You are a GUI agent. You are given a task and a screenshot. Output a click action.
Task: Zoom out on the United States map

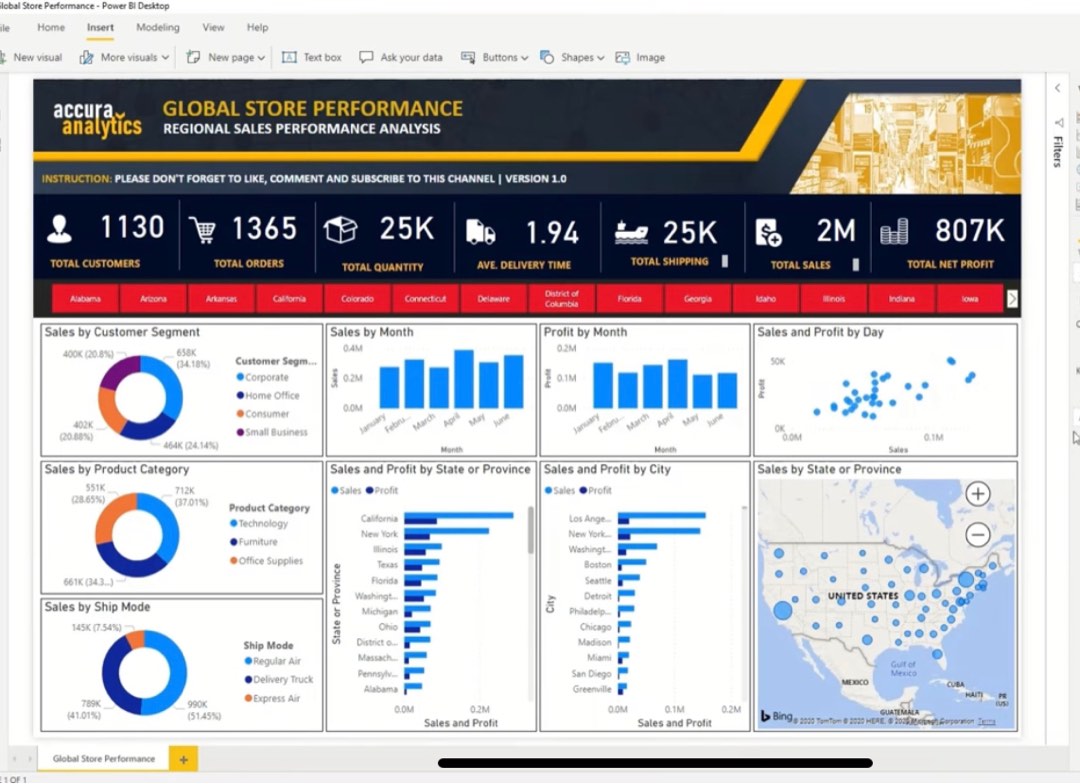tap(977, 535)
